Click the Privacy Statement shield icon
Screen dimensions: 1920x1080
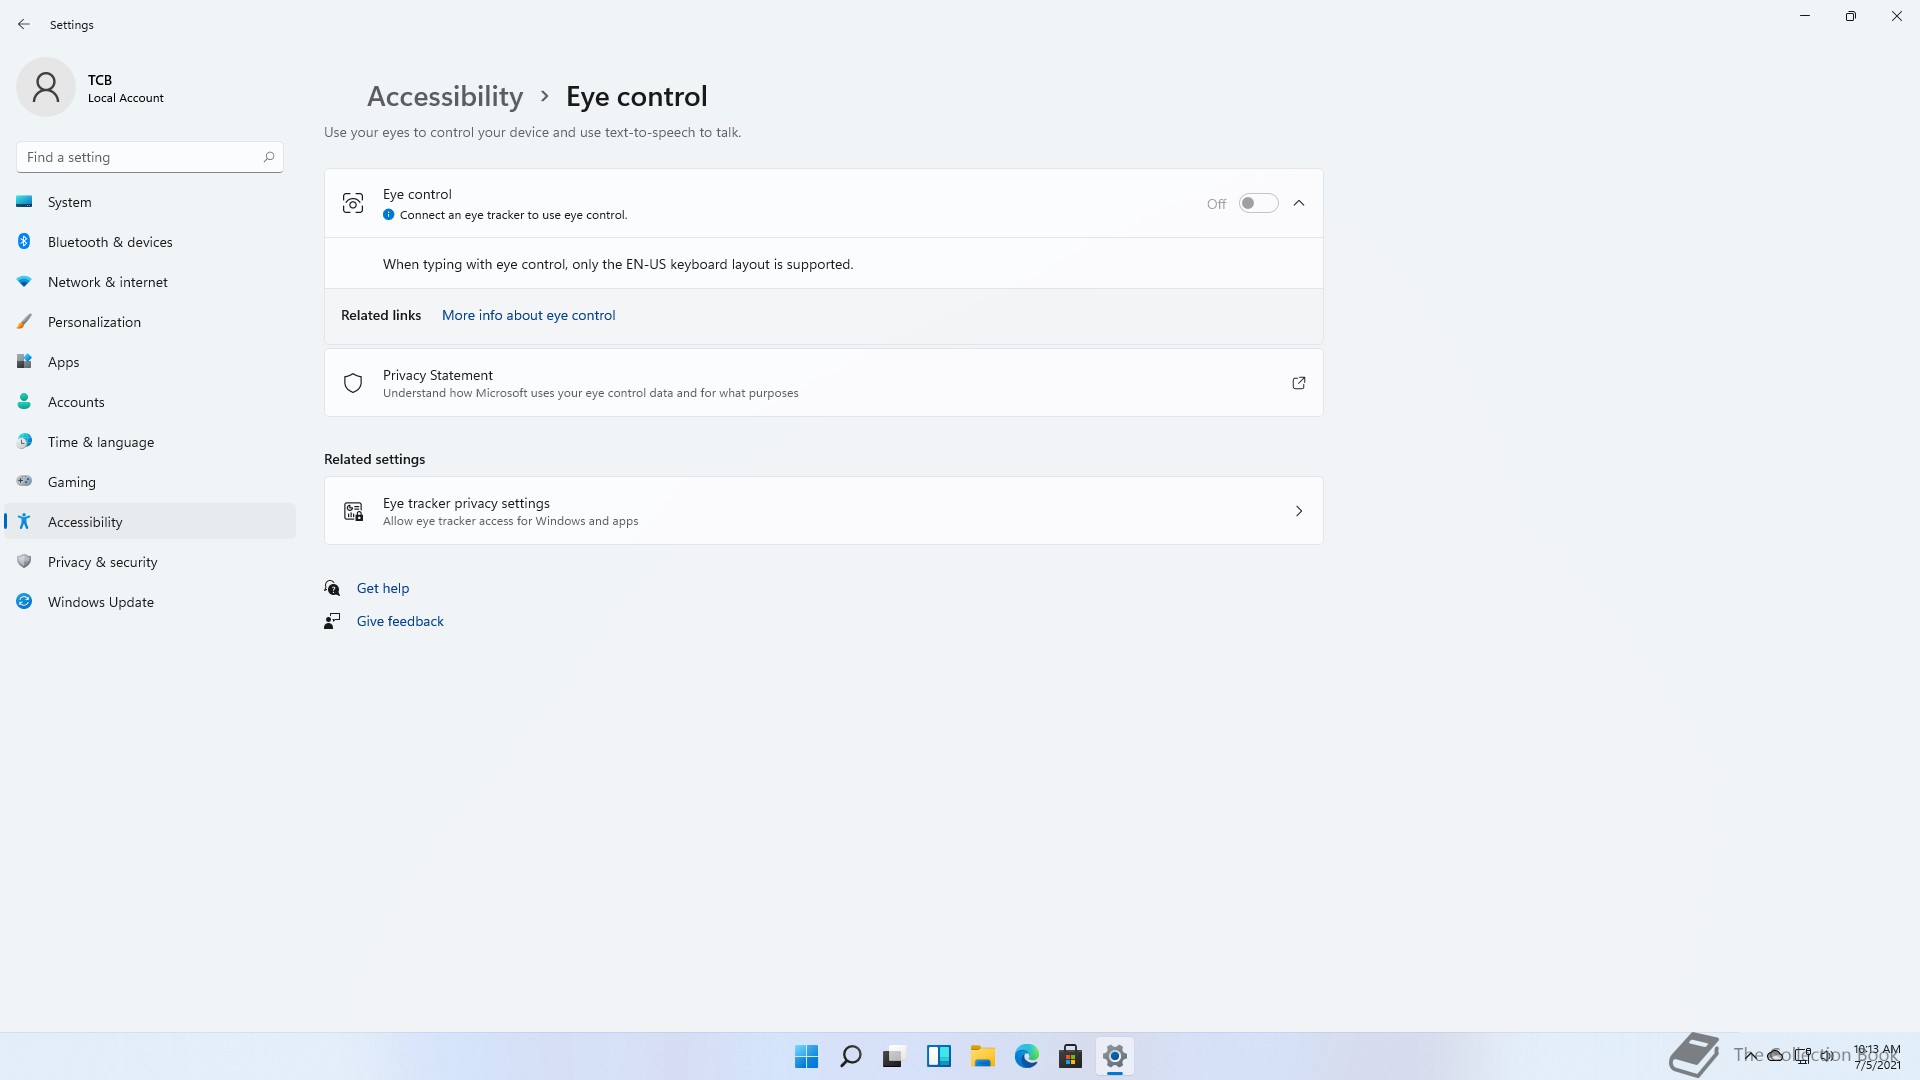(353, 383)
